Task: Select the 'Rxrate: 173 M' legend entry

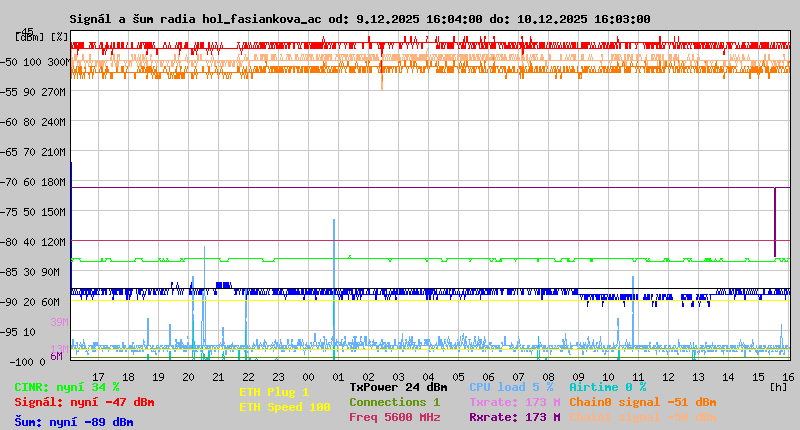Action: tap(515, 417)
